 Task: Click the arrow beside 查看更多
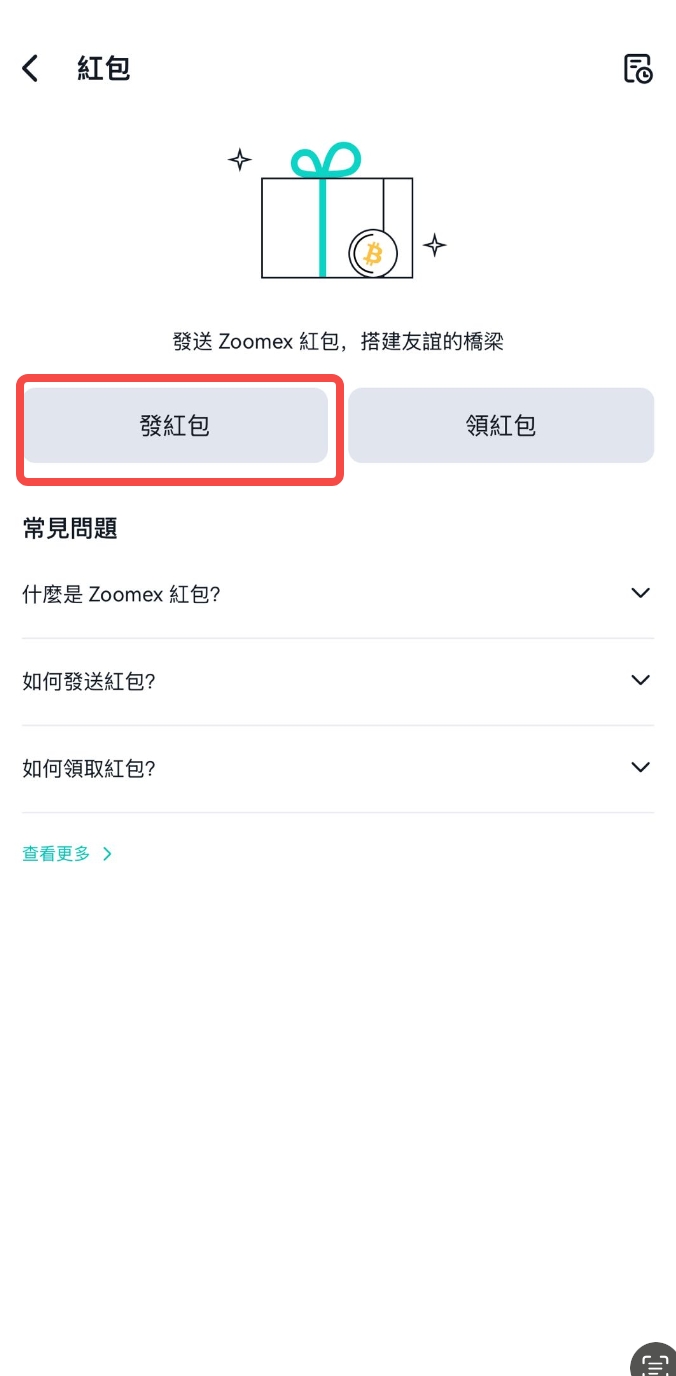tap(108, 854)
